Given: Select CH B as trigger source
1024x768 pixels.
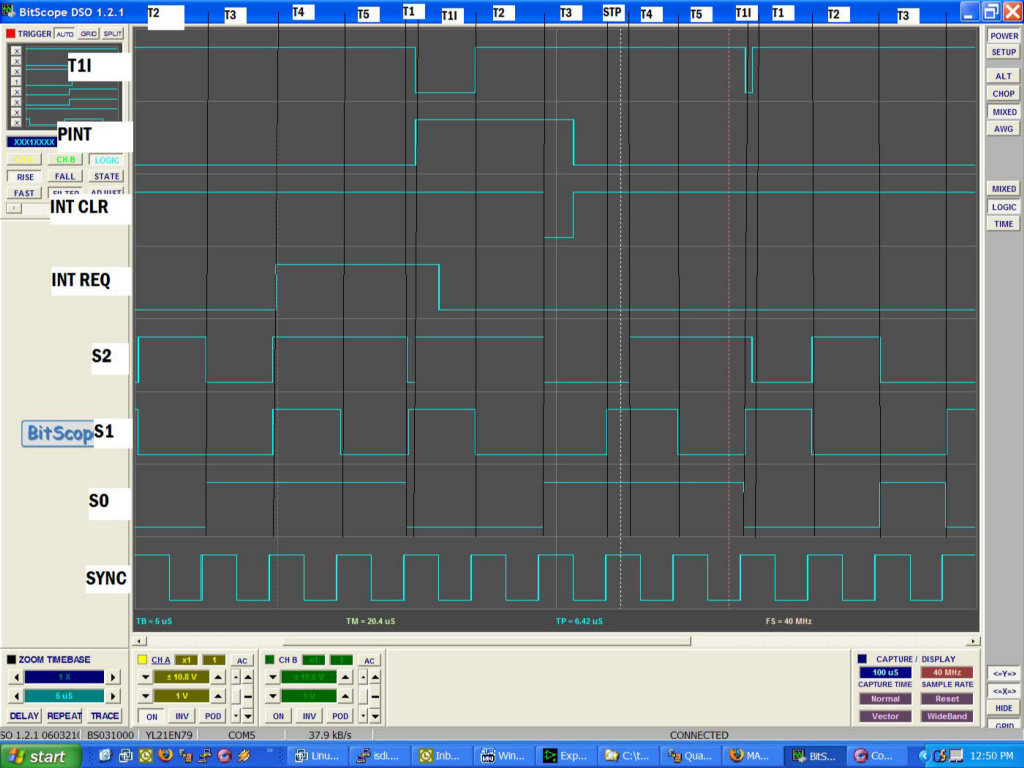Looking at the screenshot, I should point(65,159).
